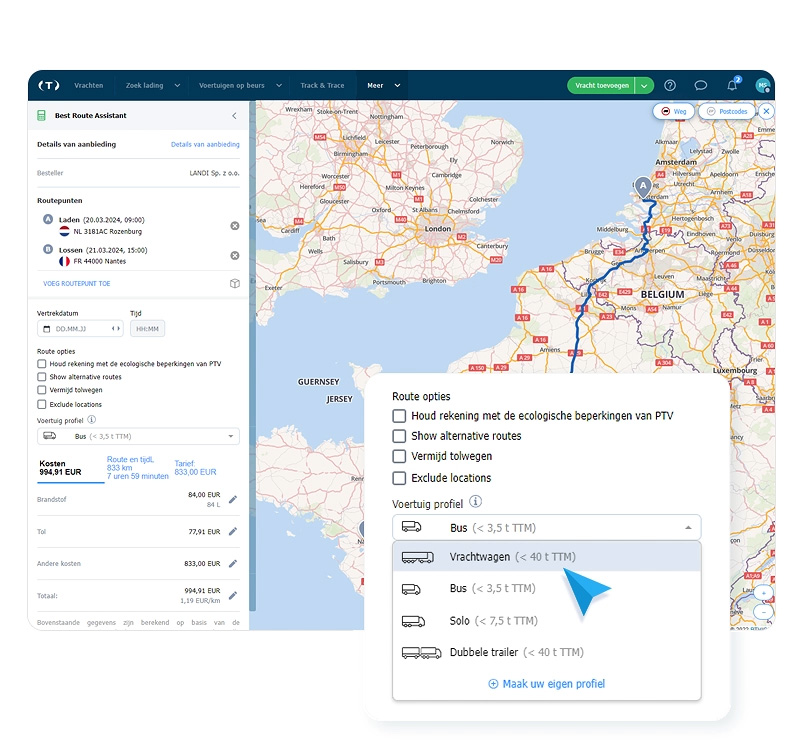The height and width of the screenshot is (750, 800).
Task: Collapse the Best Route Assistant panel arrow
Action: pyautogui.click(x=234, y=116)
